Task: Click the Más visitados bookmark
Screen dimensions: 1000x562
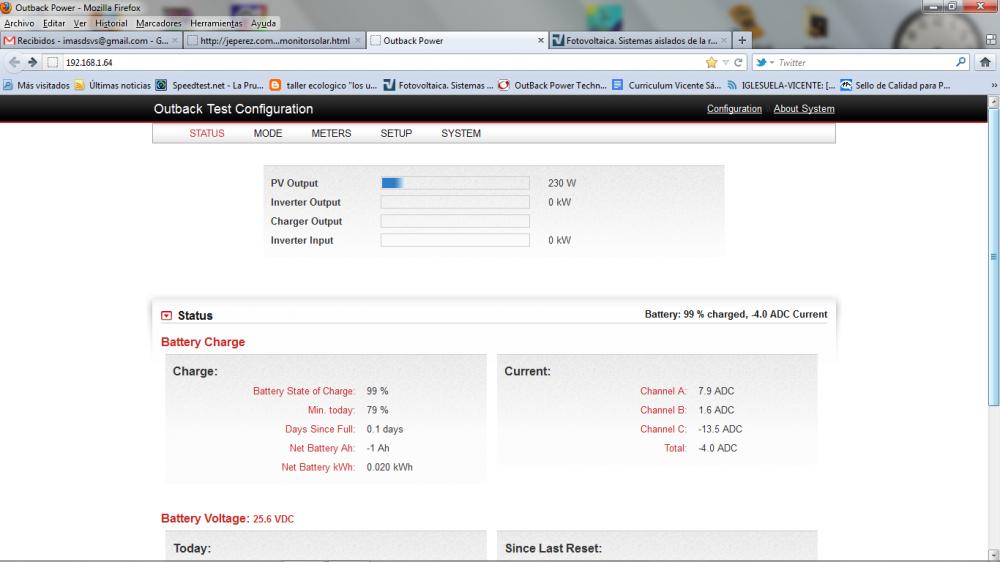Action: pos(37,85)
